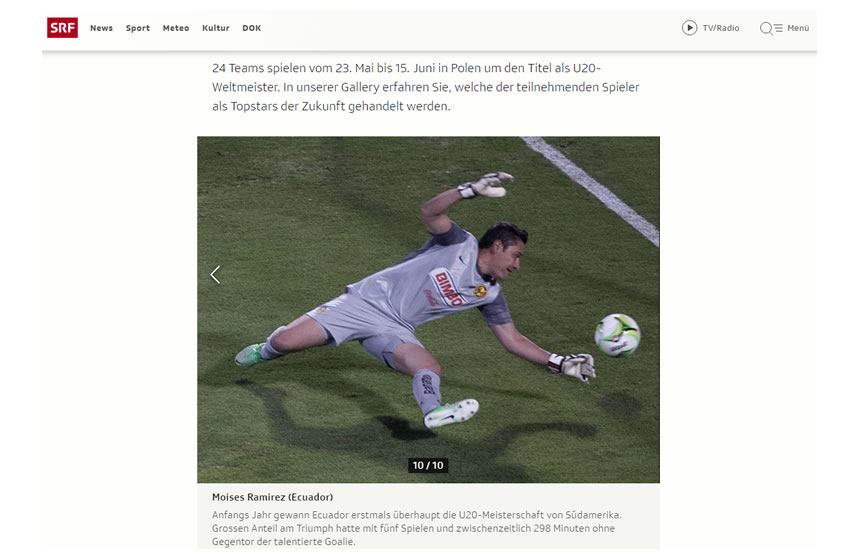Go to the News section
Viewport: 850px width, 560px height.
coord(101,28)
